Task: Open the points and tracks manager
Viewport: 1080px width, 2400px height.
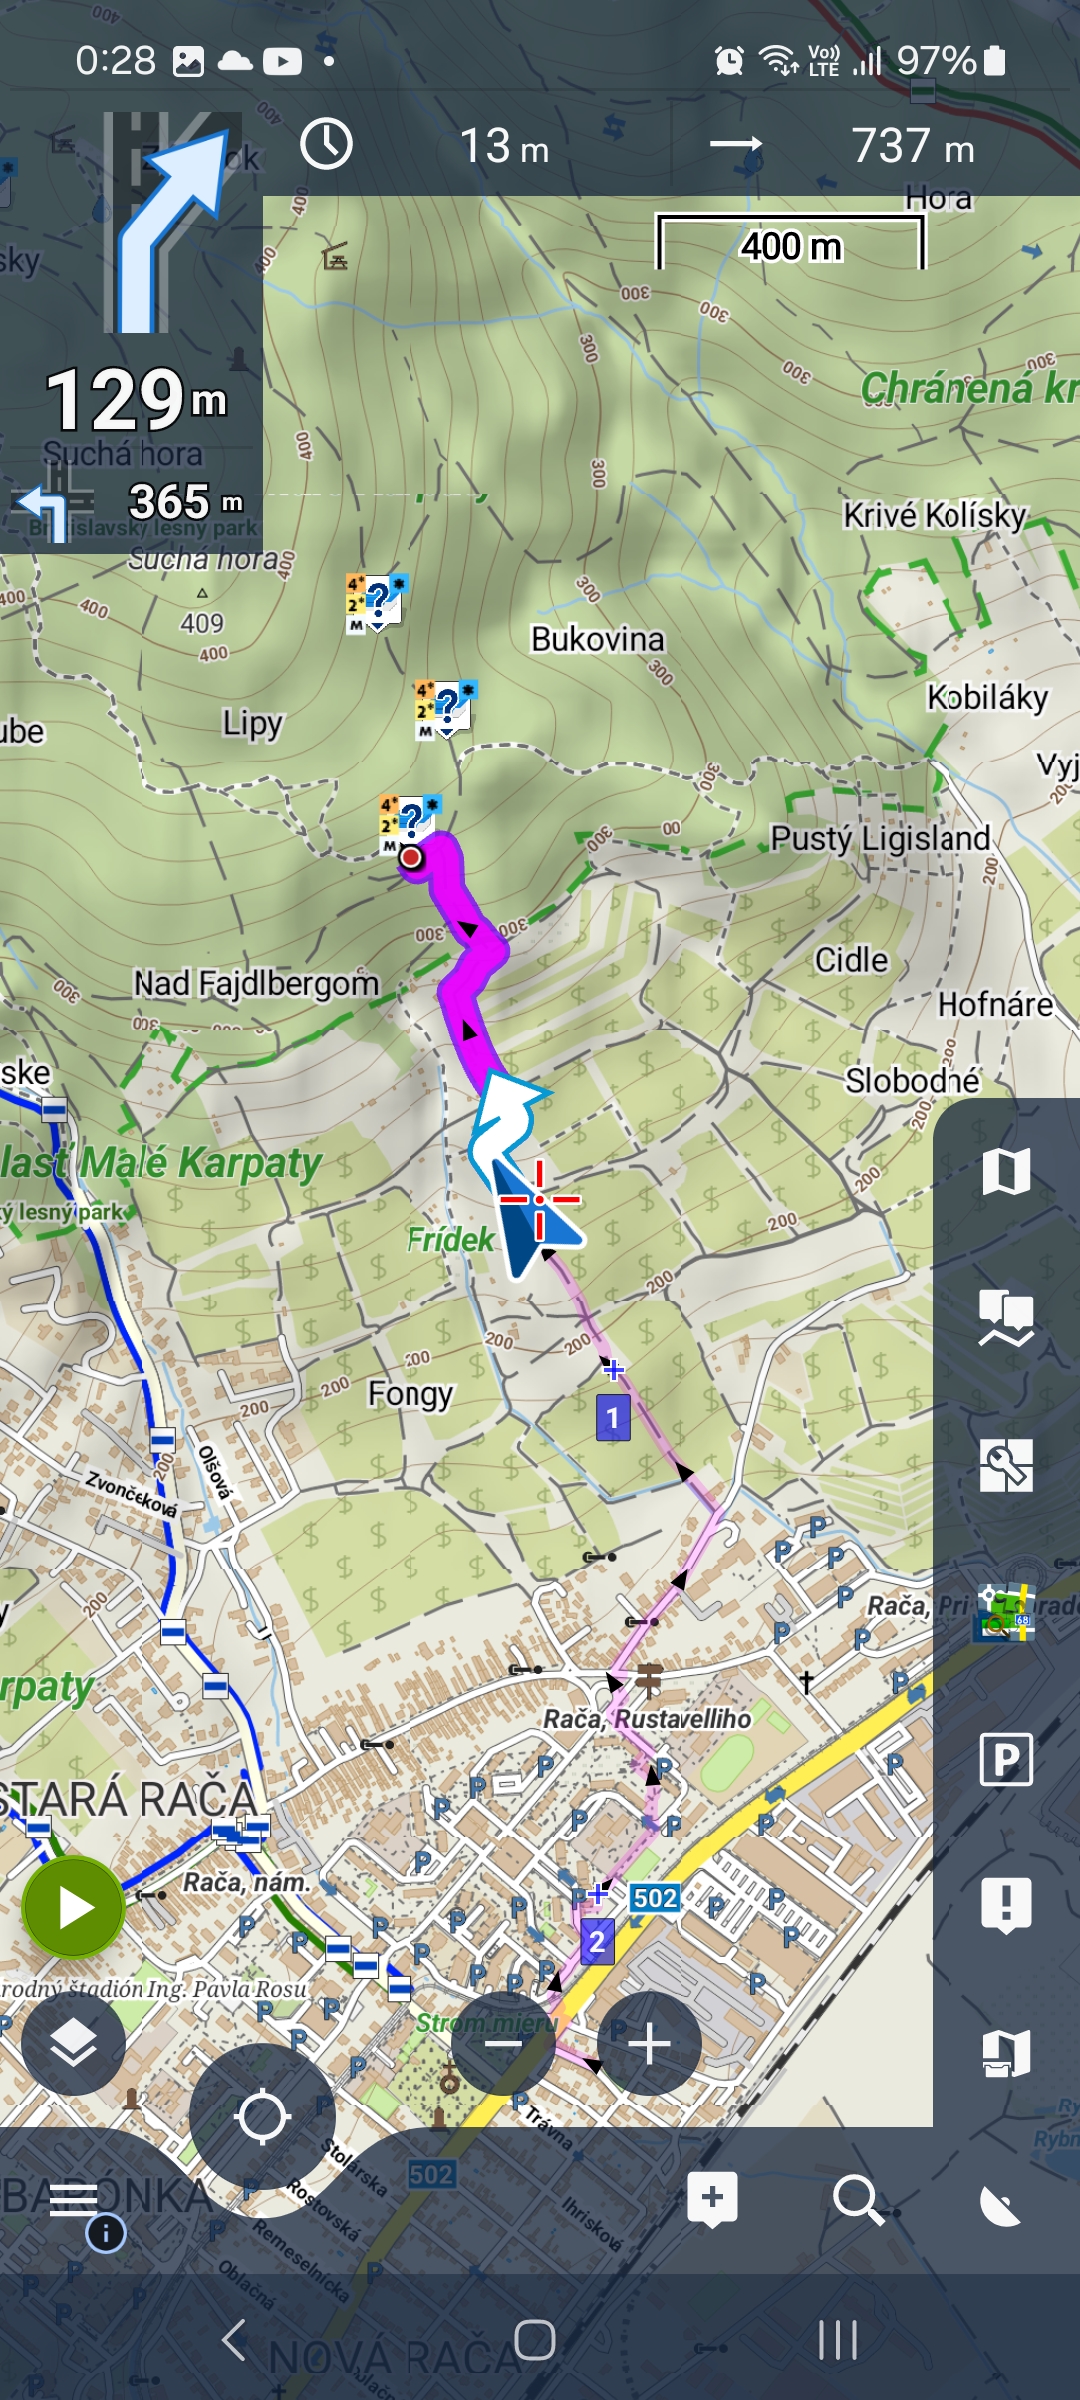Action: [x=1006, y=1318]
